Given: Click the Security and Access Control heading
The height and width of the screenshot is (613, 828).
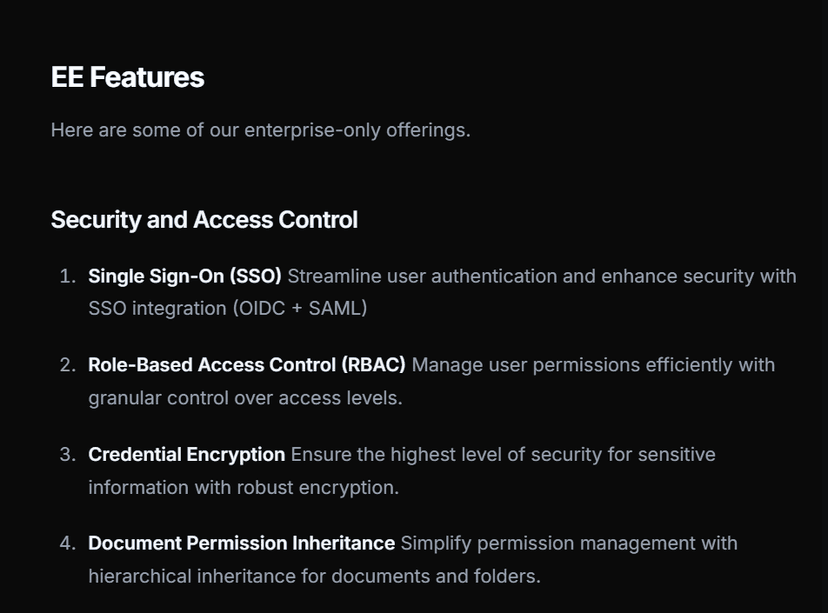Looking at the screenshot, I should [x=204, y=220].
